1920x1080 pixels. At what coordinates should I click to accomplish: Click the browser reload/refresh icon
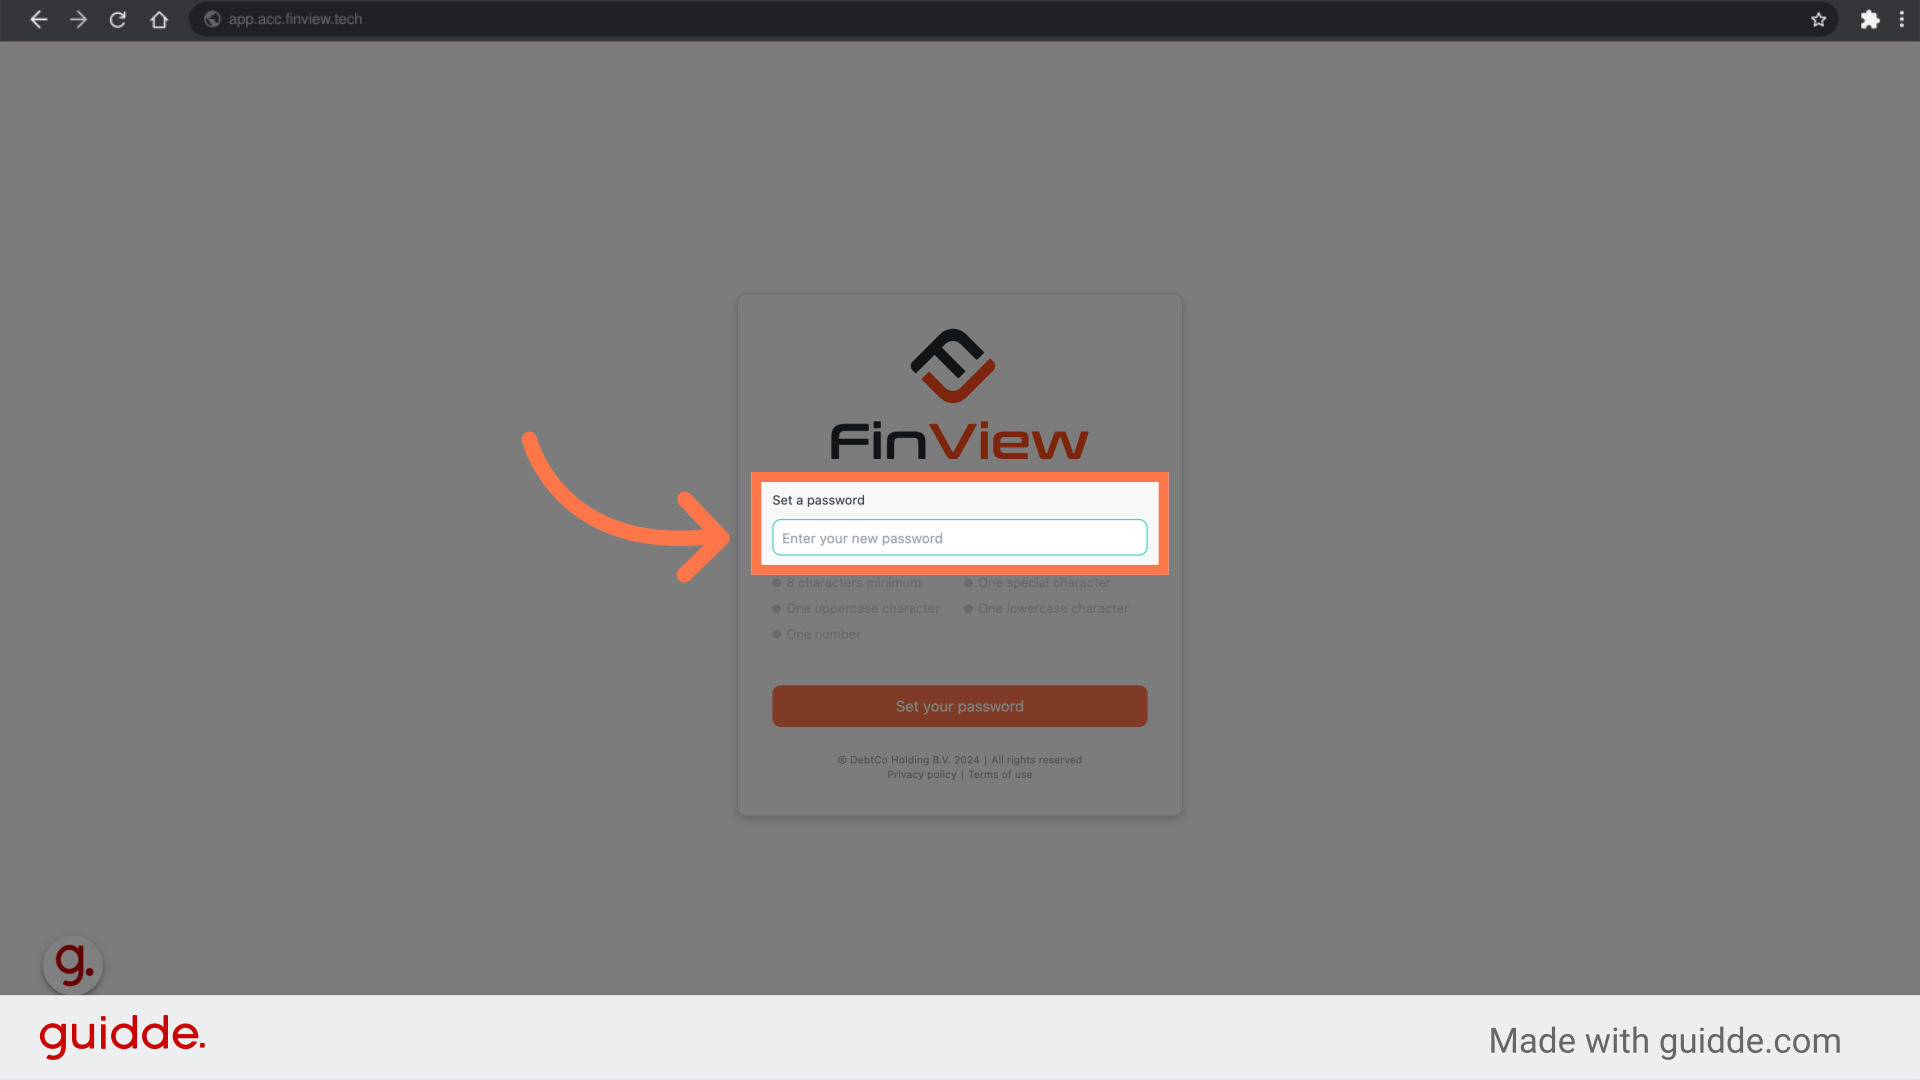click(x=117, y=18)
